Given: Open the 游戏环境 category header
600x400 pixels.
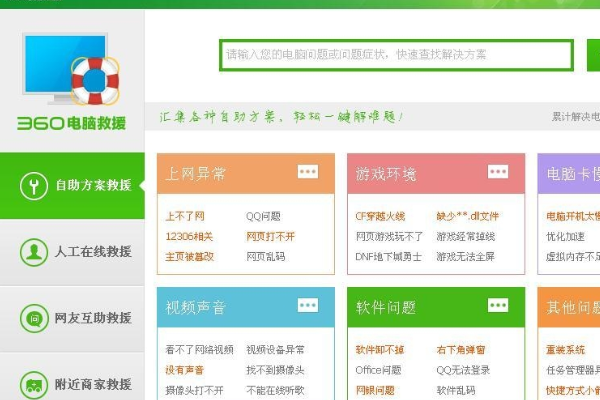Looking at the screenshot, I should click(436, 174).
